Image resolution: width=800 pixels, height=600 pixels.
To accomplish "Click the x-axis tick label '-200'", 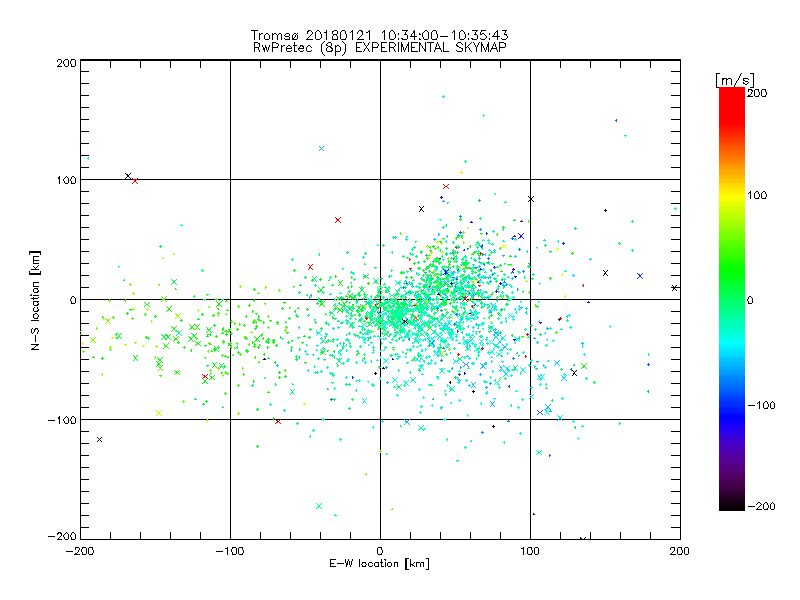I will point(80,551).
